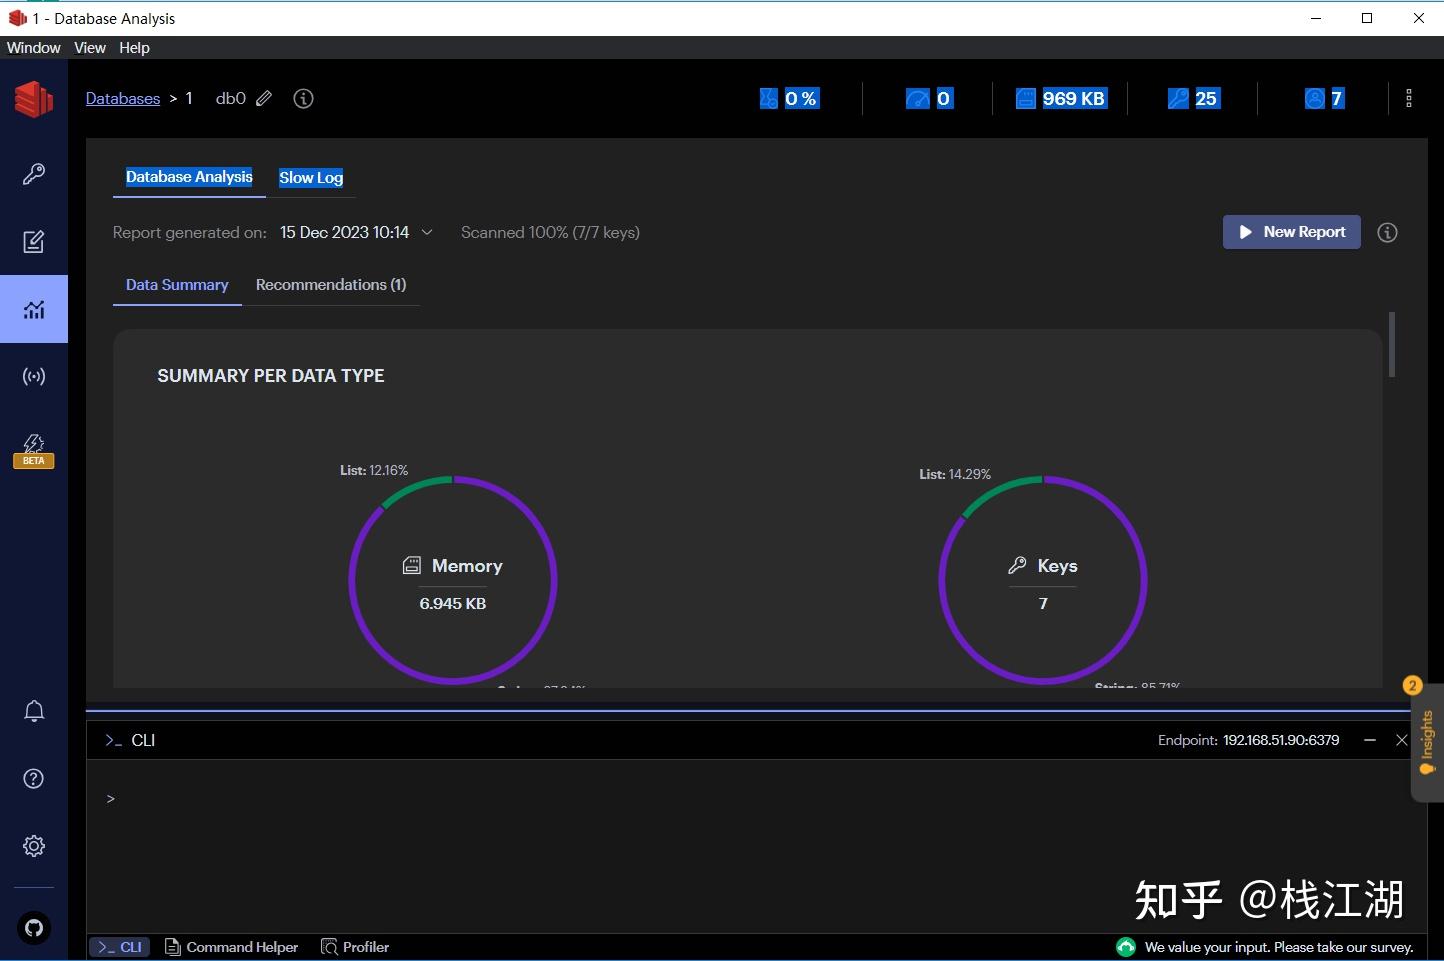Open the Browser key icon in sidebar
This screenshot has height=961, width=1444.
pyautogui.click(x=34, y=174)
